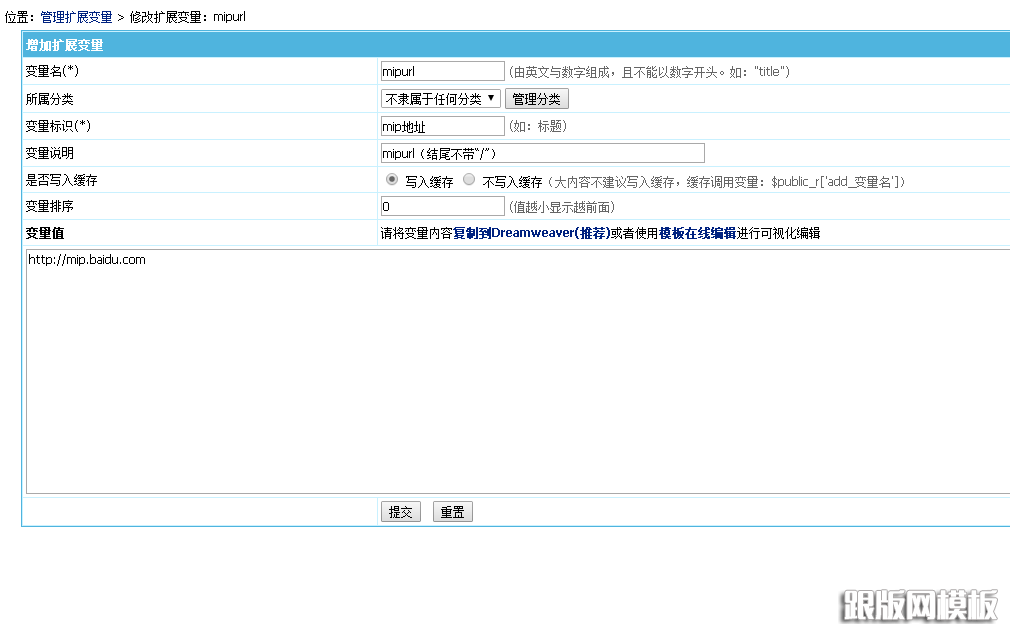
Task: Click the cache hint mentioning $public_r
Action: [727, 182]
